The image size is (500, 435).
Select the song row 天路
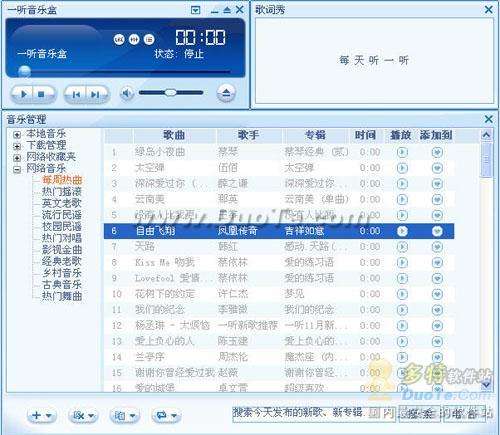(x=279, y=247)
